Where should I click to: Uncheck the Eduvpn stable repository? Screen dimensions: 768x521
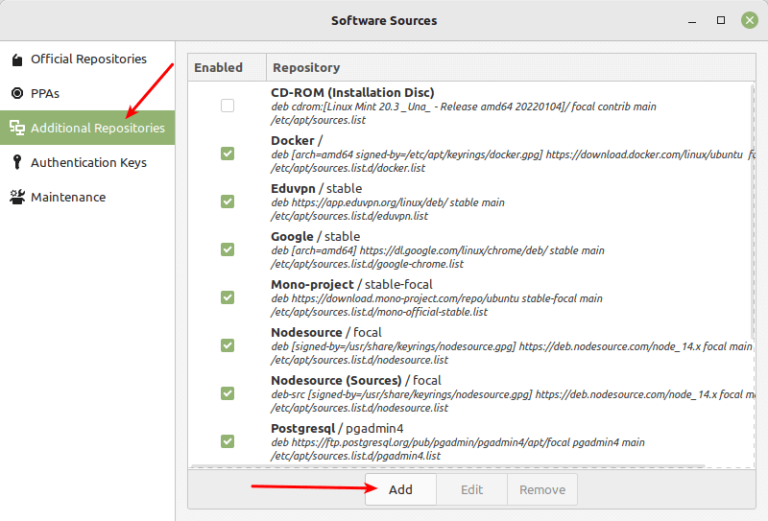(x=228, y=201)
